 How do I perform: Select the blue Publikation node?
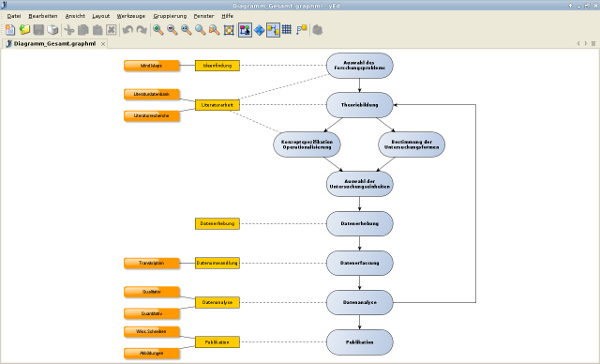pos(359,342)
